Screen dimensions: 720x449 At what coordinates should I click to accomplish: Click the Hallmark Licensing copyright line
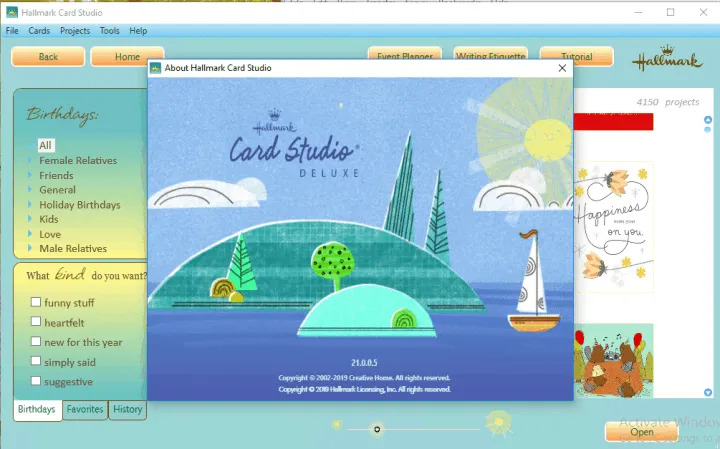(364, 389)
